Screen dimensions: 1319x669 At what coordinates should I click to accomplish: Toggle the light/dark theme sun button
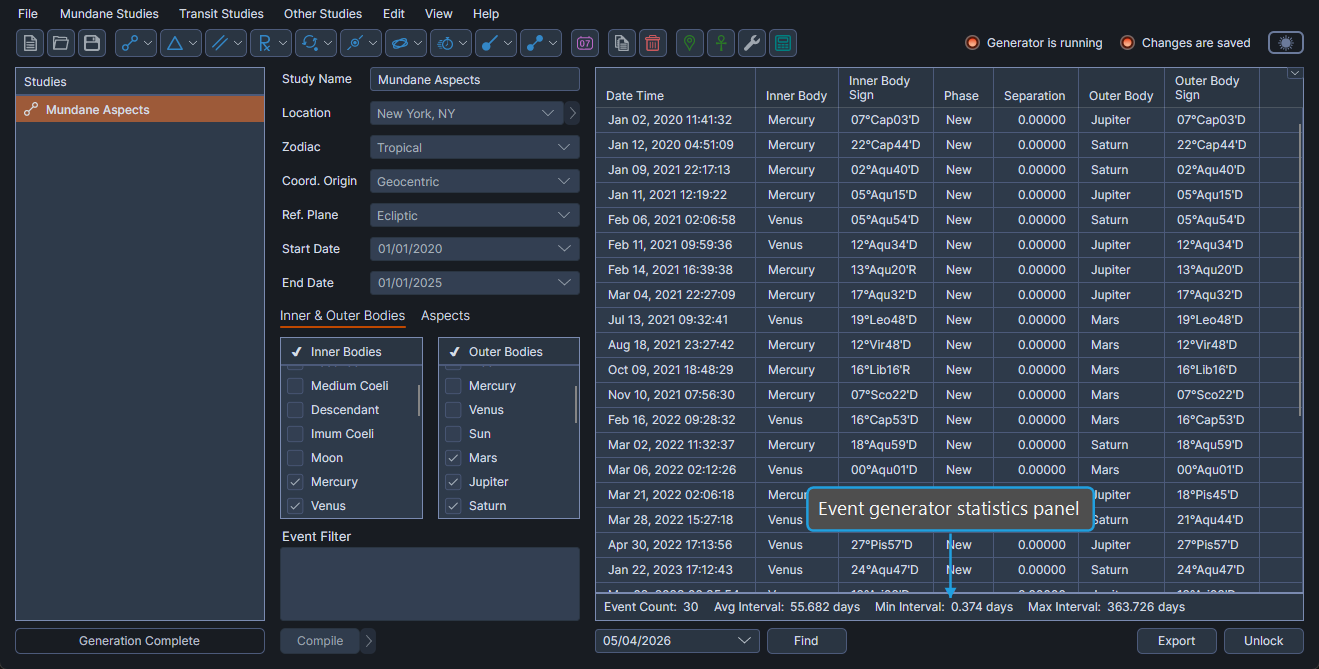tap(1286, 43)
